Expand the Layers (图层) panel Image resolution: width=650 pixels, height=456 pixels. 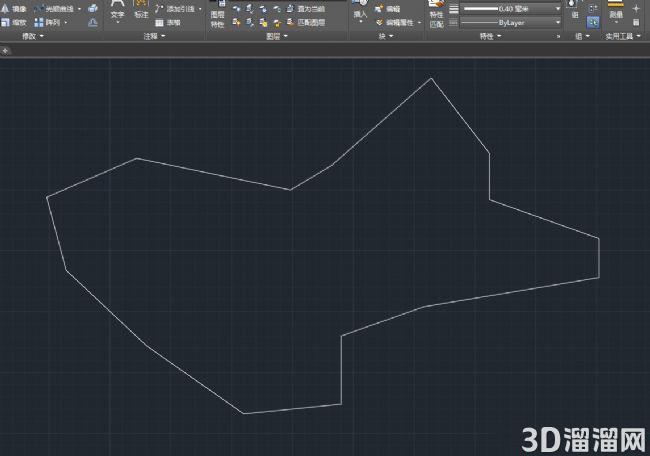[x=276, y=36]
